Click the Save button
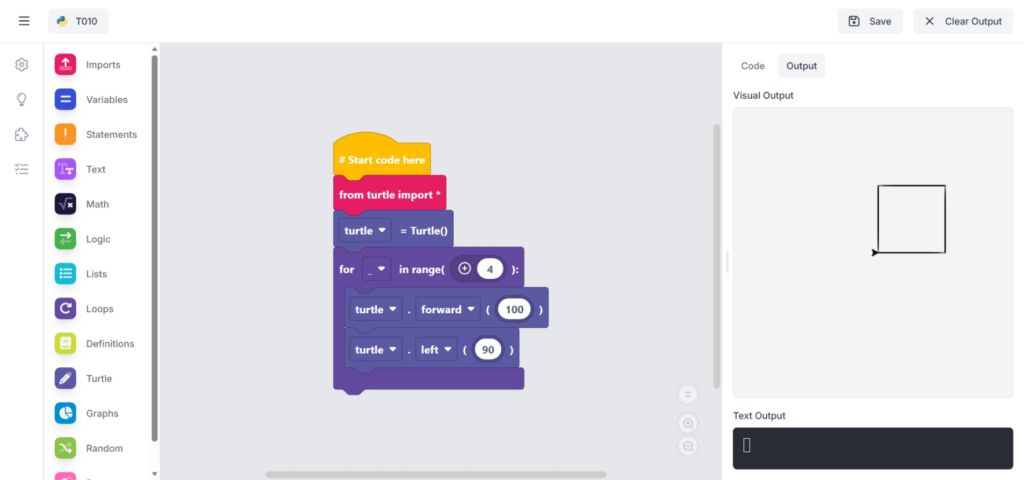The width and height of the screenshot is (1024, 480). pyautogui.click(x=869, y=21)
